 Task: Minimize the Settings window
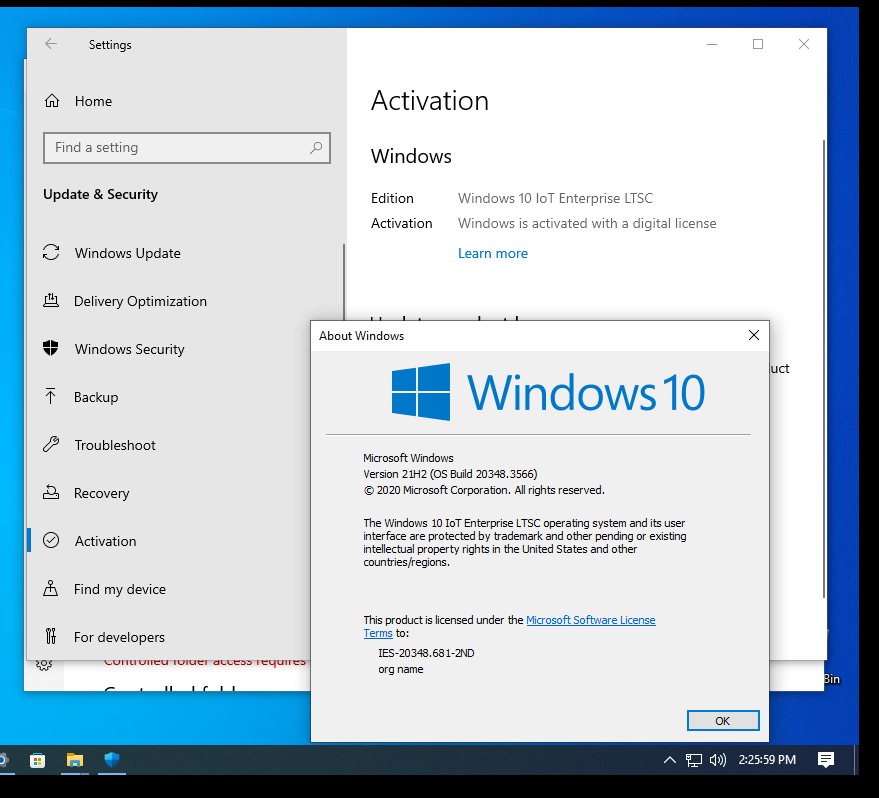coord(712,44)
